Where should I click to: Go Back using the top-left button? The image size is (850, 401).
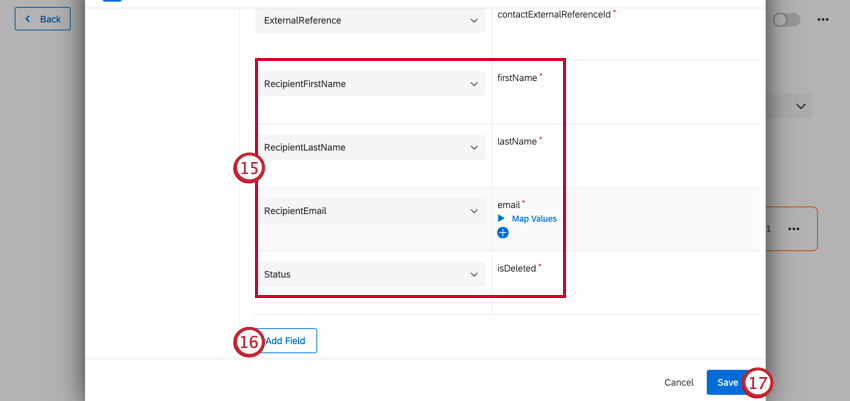(42, 19)
